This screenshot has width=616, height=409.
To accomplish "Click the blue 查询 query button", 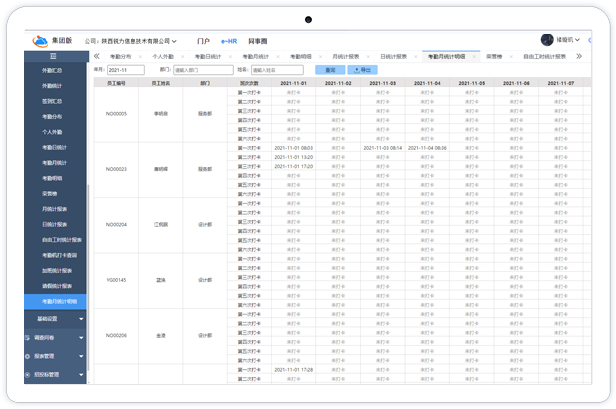I will click(330, 70).
